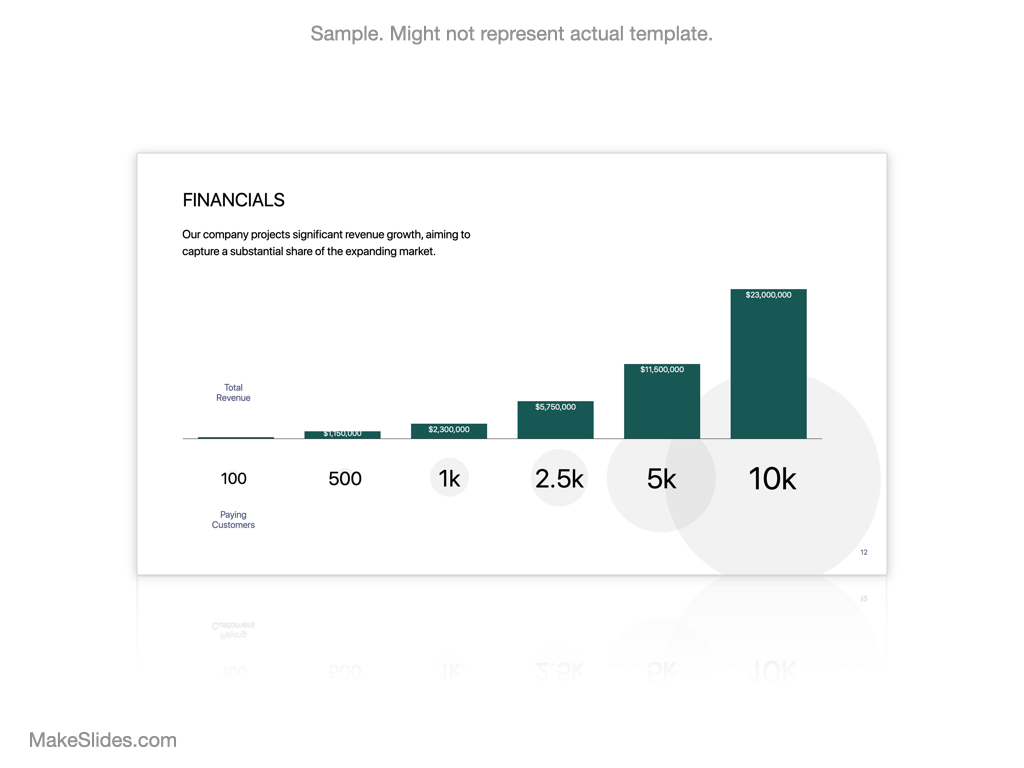This screenshot has width=1024, height=768.
Task: Click the Total Revenue axis label
Action: pos(233,393)
